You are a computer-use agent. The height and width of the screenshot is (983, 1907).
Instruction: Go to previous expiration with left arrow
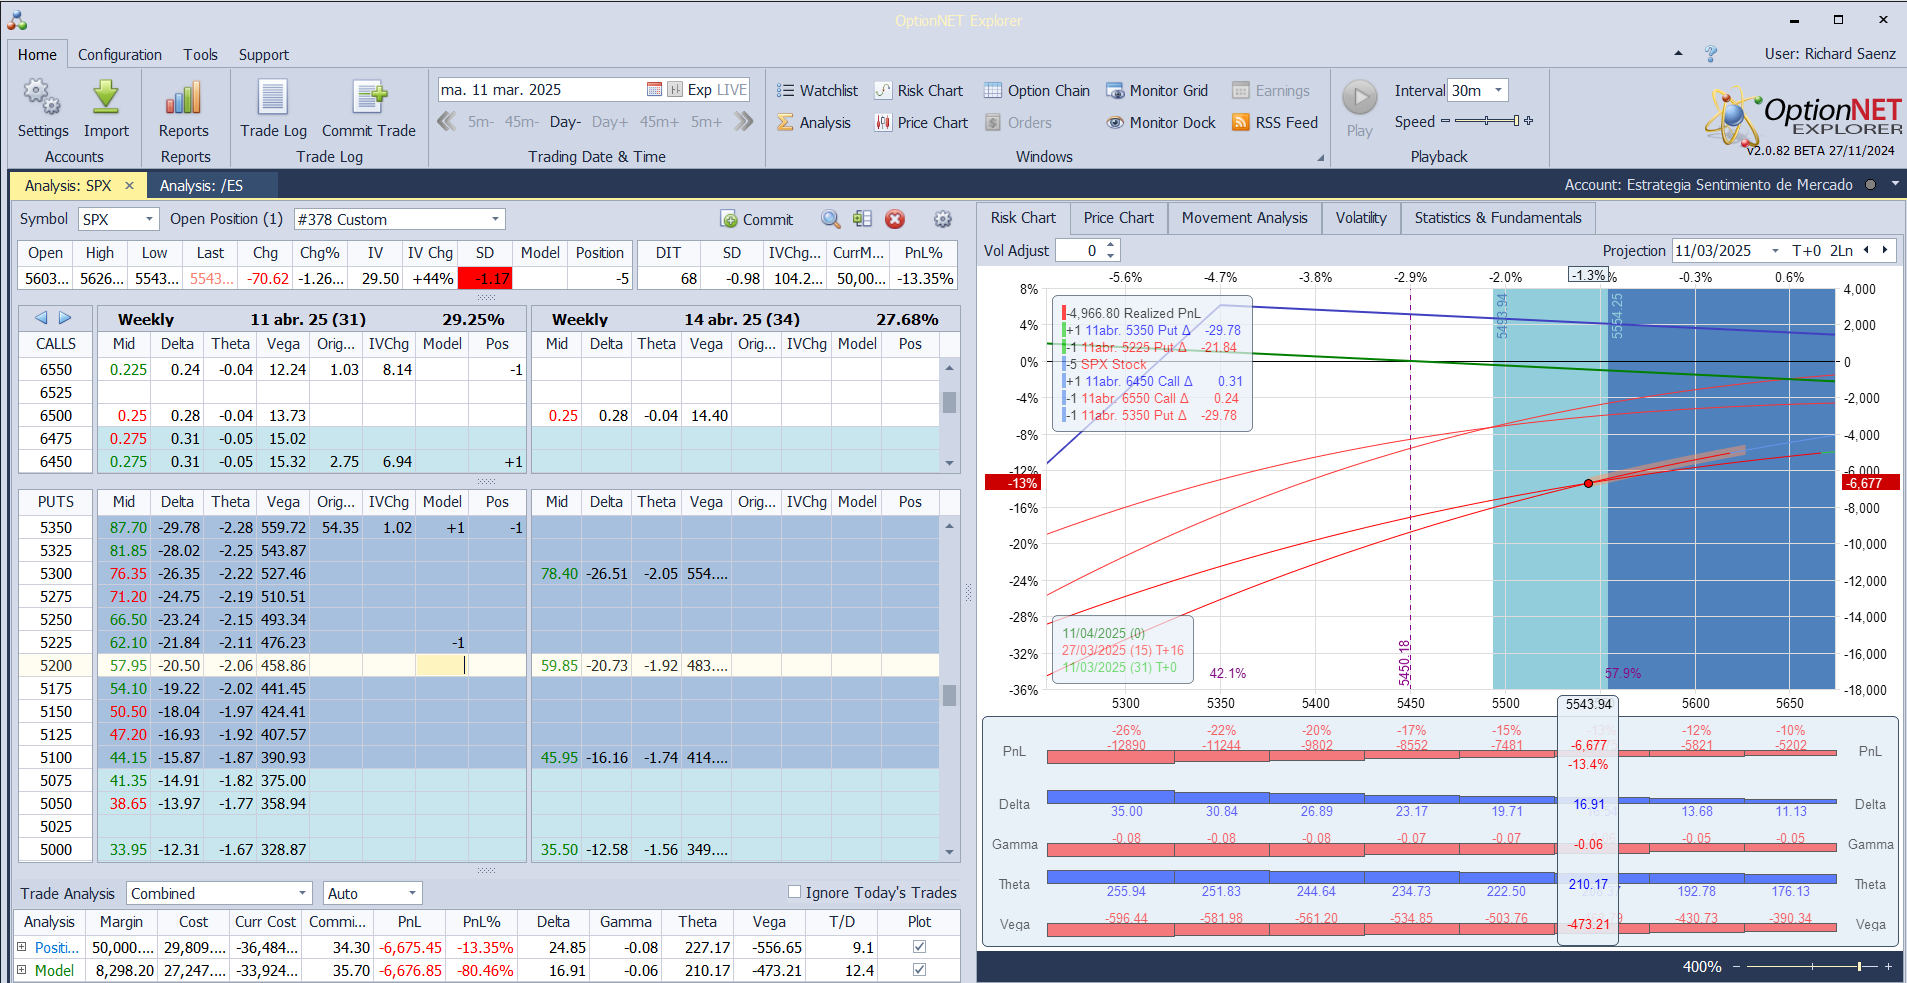point(41,318)
